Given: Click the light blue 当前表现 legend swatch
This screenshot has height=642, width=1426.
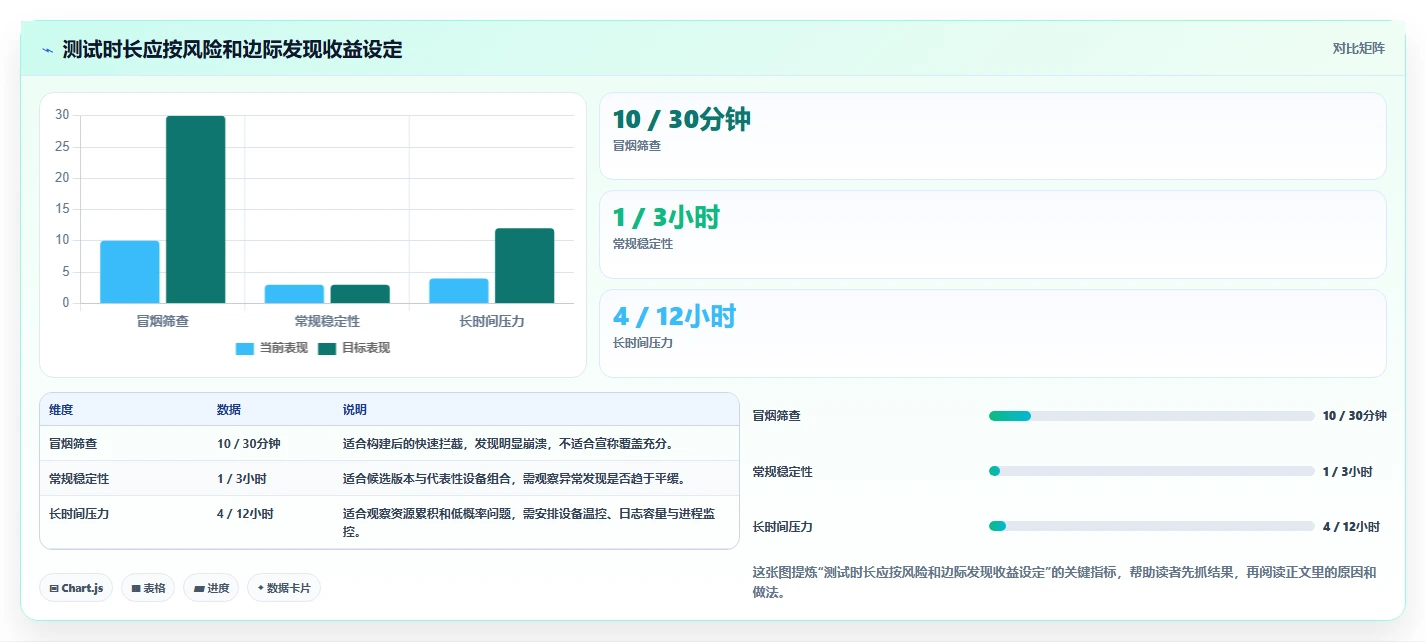Looking at the screenshot, I should click(245, 348).
